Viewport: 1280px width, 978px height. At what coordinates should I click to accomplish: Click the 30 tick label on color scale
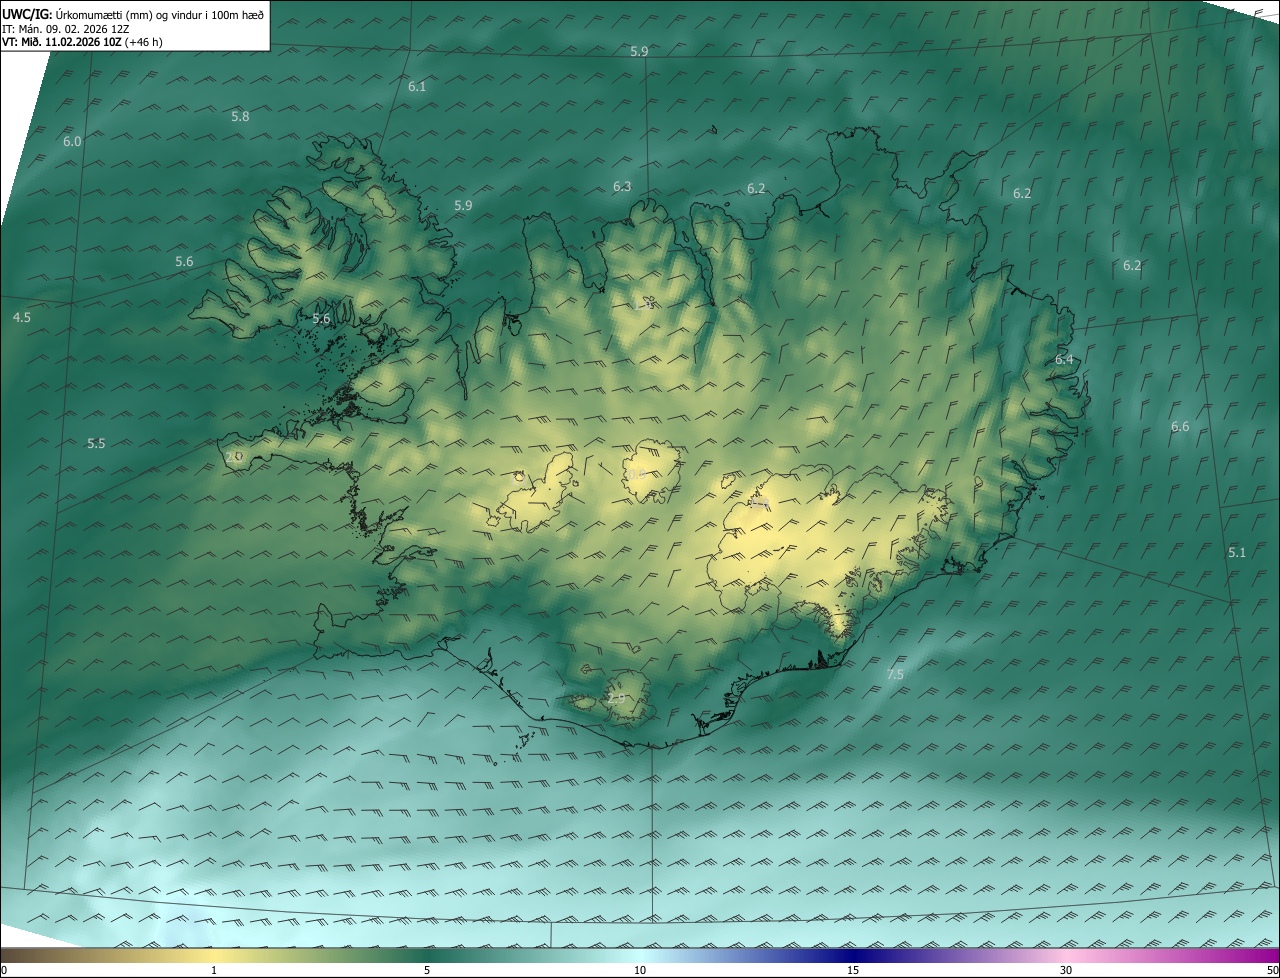coord(1066,970)
